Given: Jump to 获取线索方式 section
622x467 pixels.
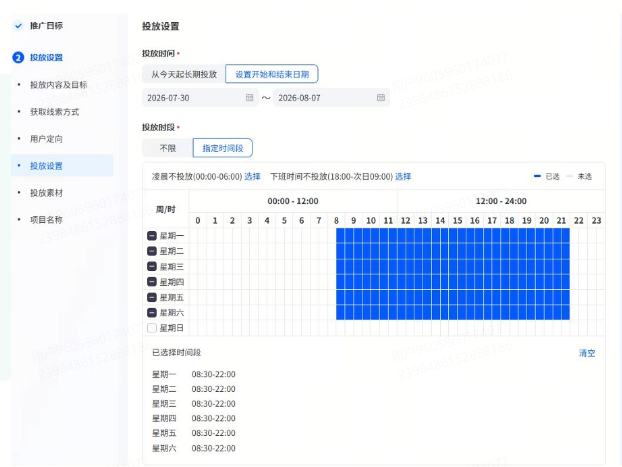Looking at the screenshot, I should [54, 112].
